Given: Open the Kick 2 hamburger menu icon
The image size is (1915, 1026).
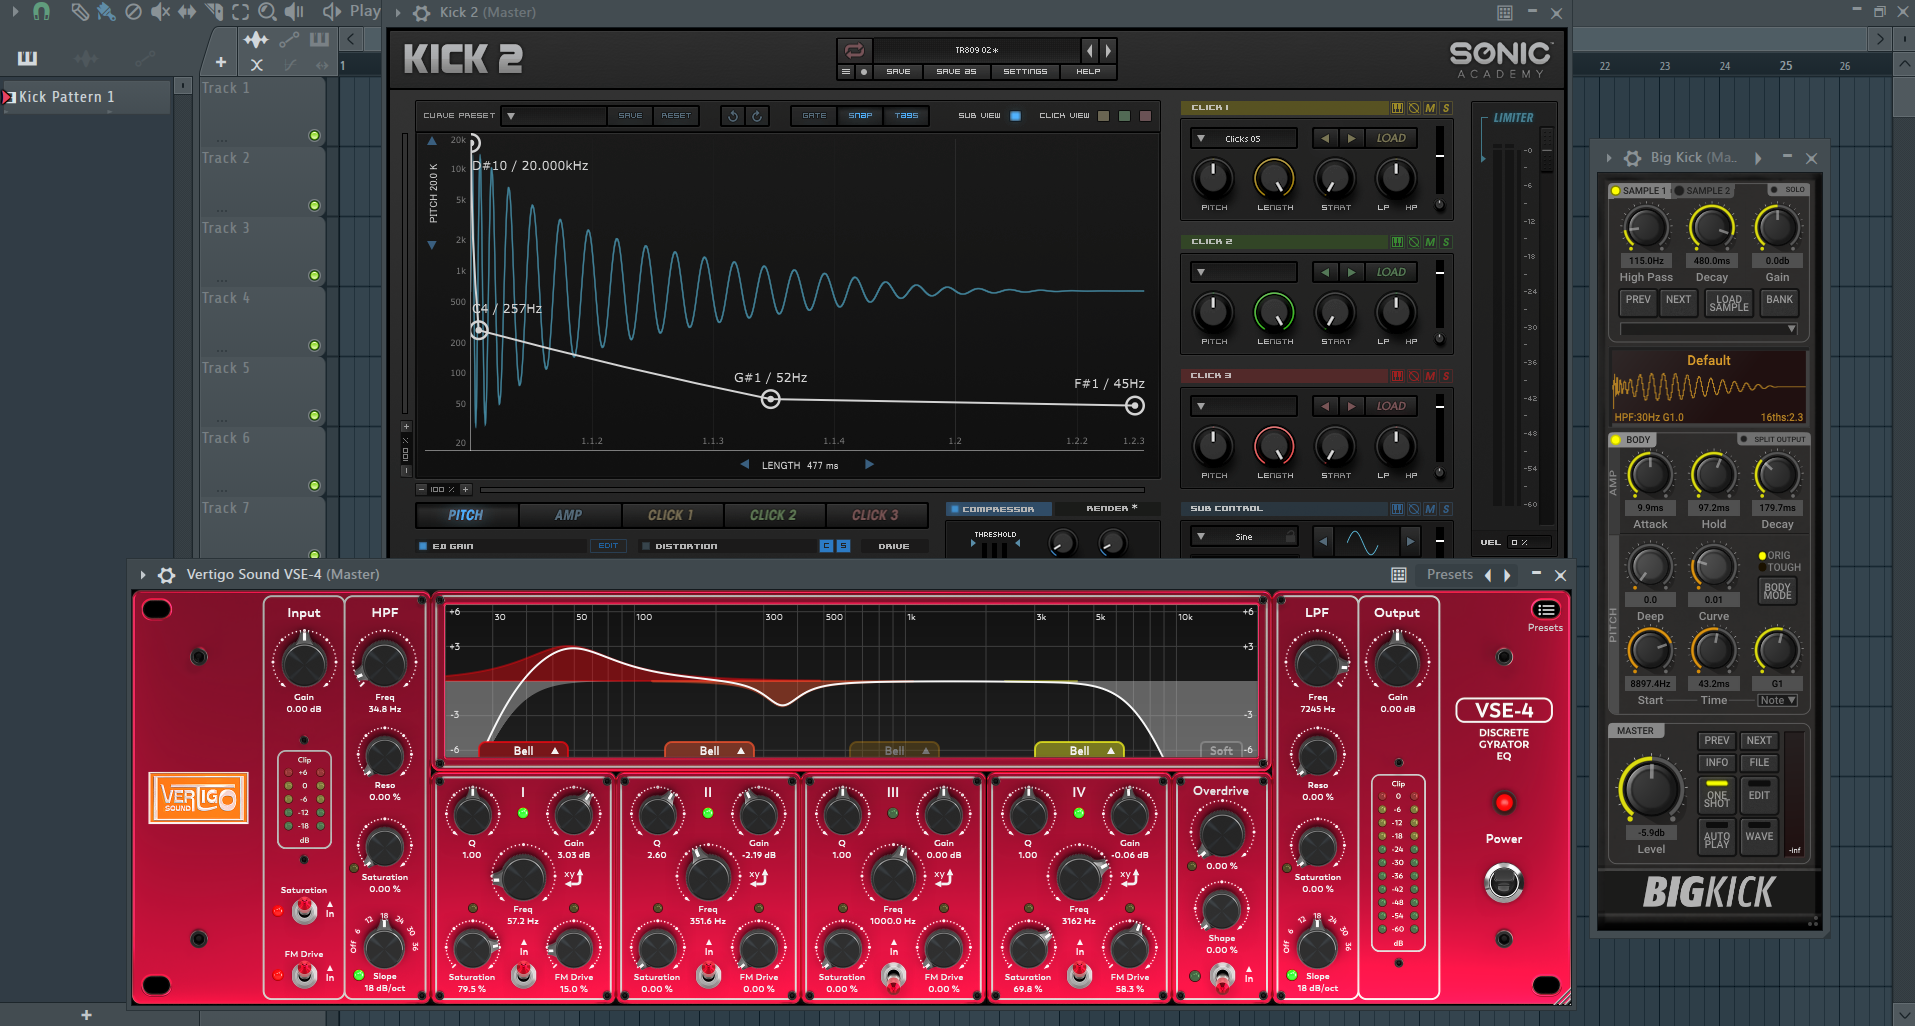Looking at the screenshot, I should coord(846,72).
